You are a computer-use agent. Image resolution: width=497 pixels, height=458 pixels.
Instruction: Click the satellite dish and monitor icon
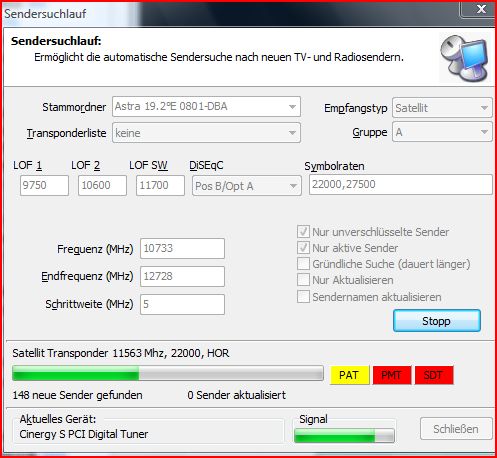coord(465,57)
